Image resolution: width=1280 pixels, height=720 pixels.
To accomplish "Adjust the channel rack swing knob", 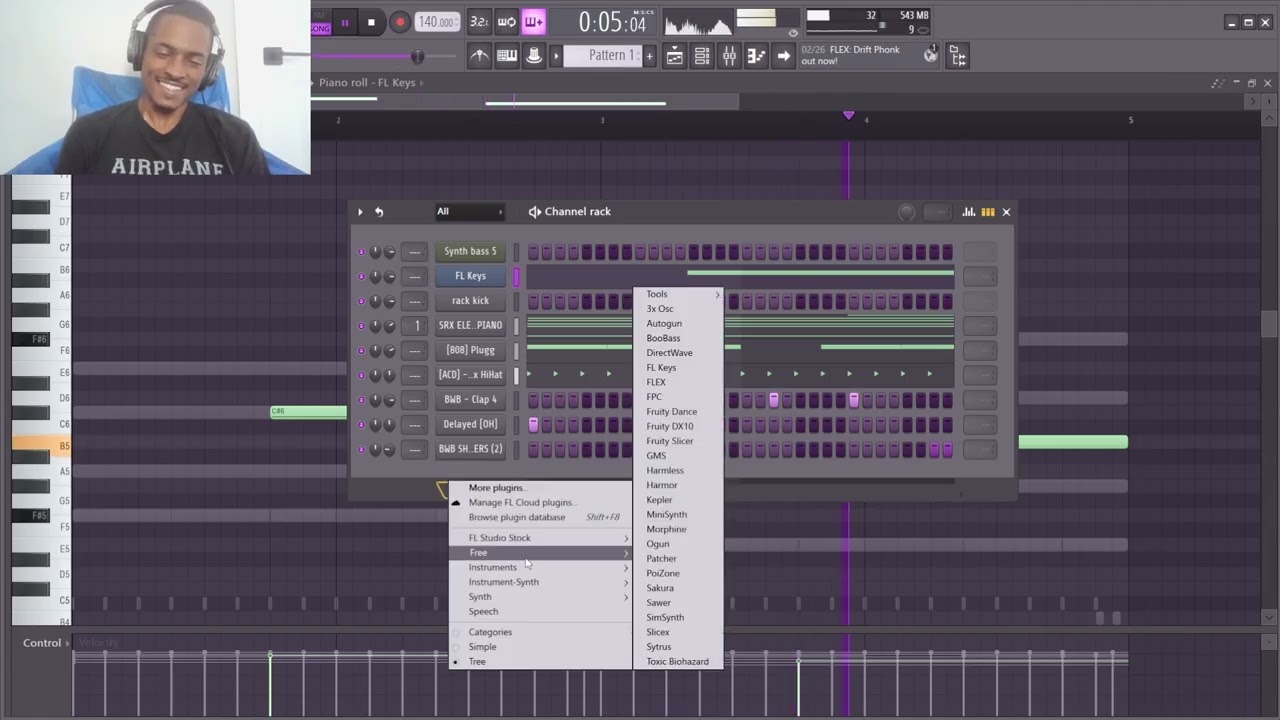I will 906,212.
